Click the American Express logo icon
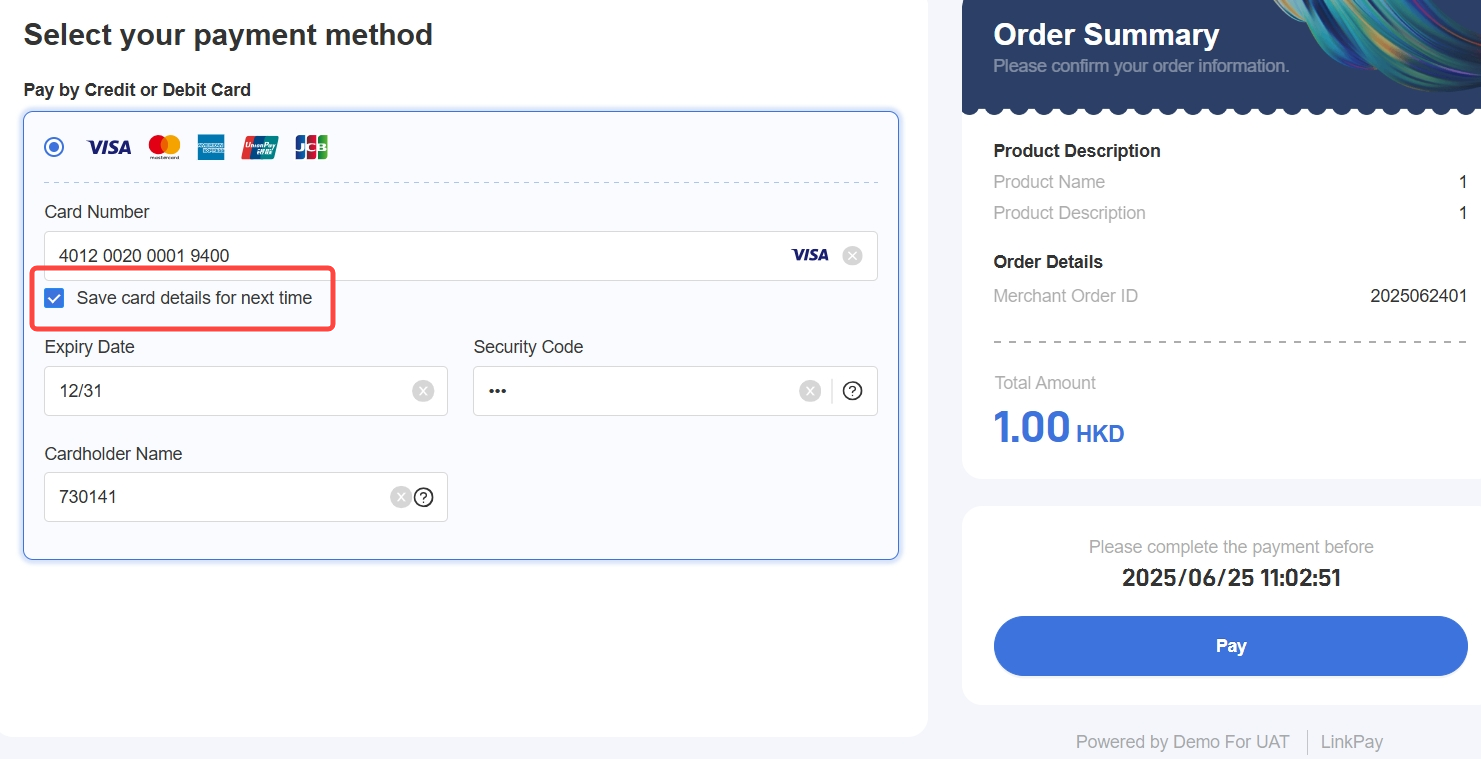The image size is (1481, 759). [211, 148]
